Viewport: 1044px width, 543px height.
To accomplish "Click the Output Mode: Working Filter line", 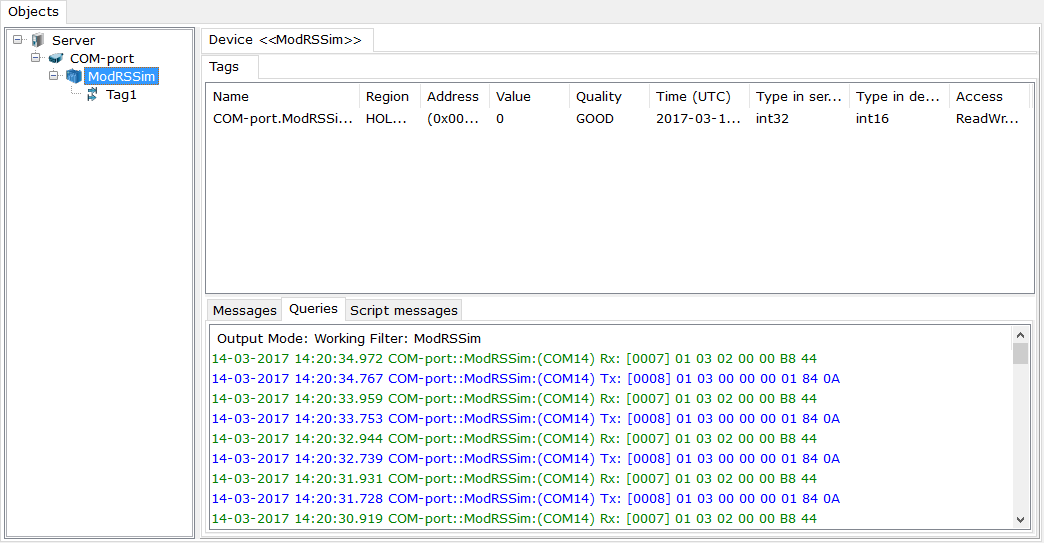I will click(x=349, y=339).
